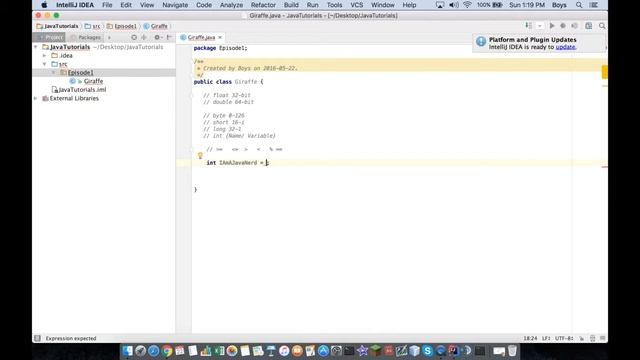The image size is (640, 360).
Task: Click the volume icon in menu bar
Action: pos(453,5)
